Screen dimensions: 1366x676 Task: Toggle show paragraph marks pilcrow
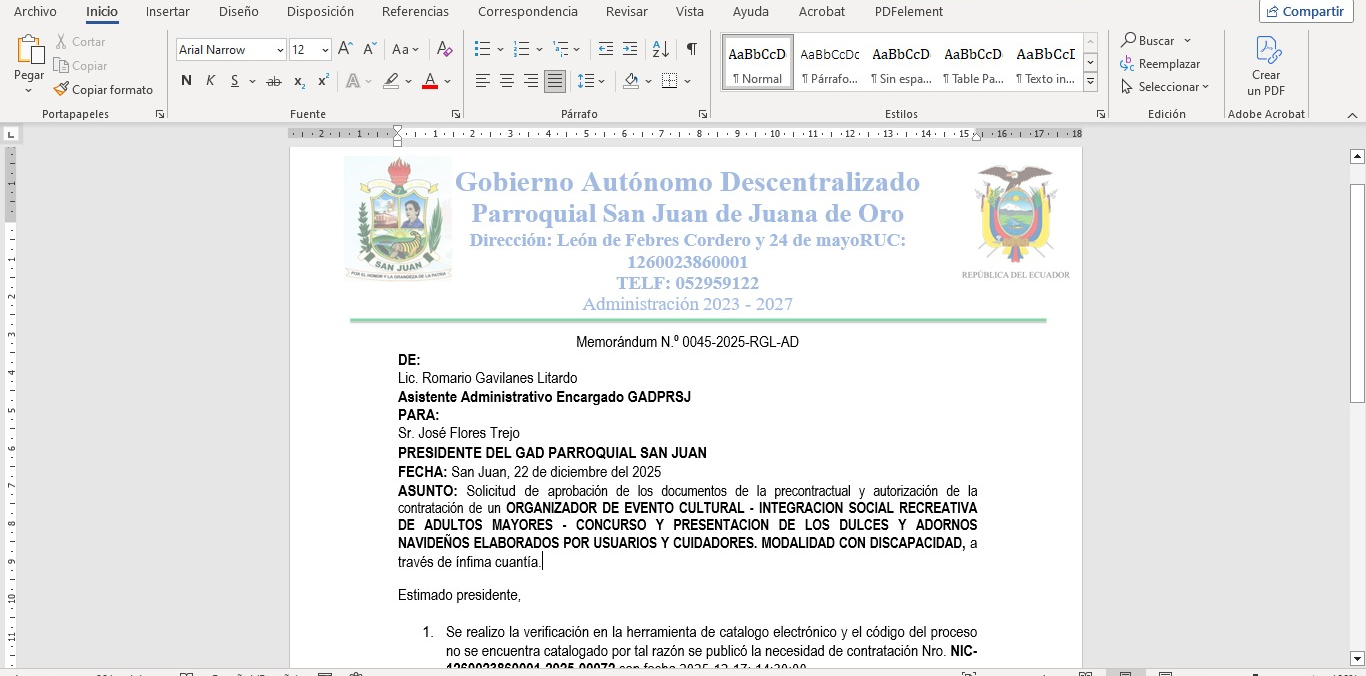tap(691, 49)
